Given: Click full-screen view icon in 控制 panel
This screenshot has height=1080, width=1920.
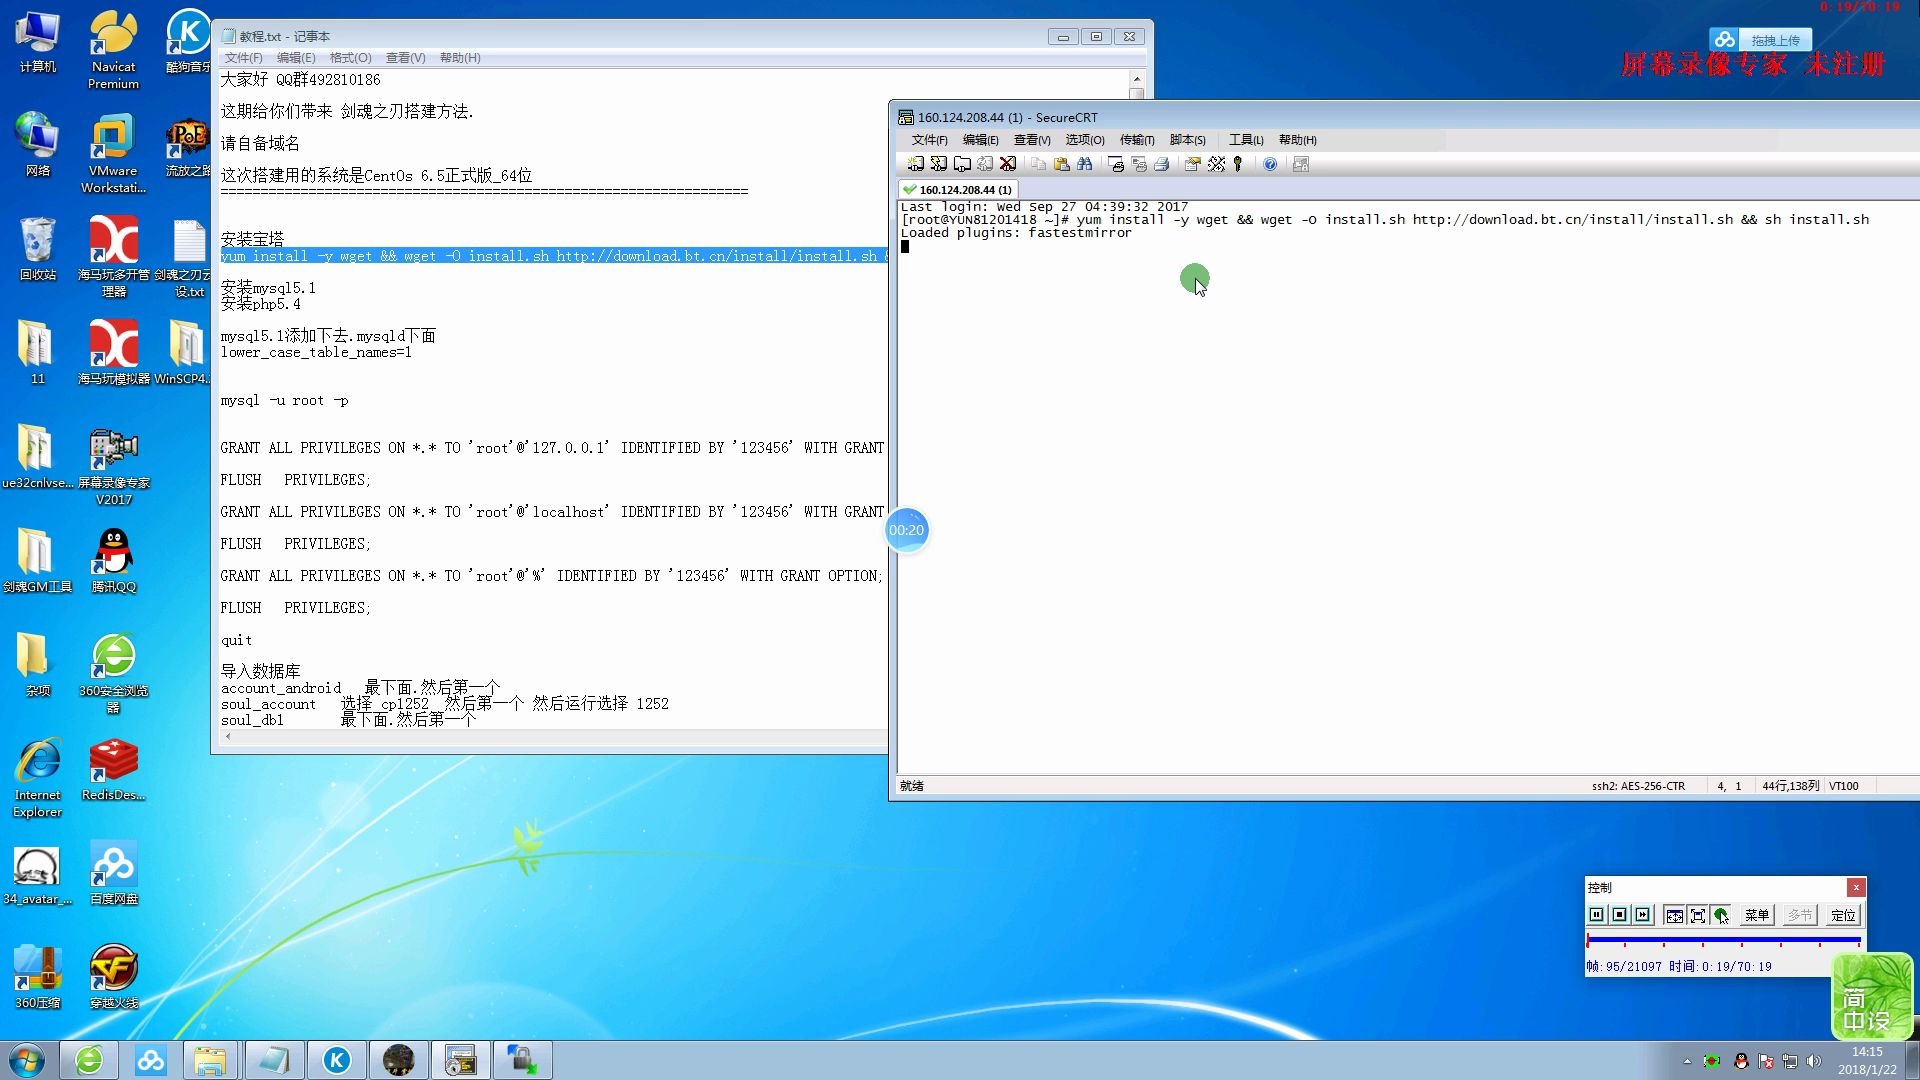Looking at the screenshot, I should pyautogui.click(x=1698, y=915).
